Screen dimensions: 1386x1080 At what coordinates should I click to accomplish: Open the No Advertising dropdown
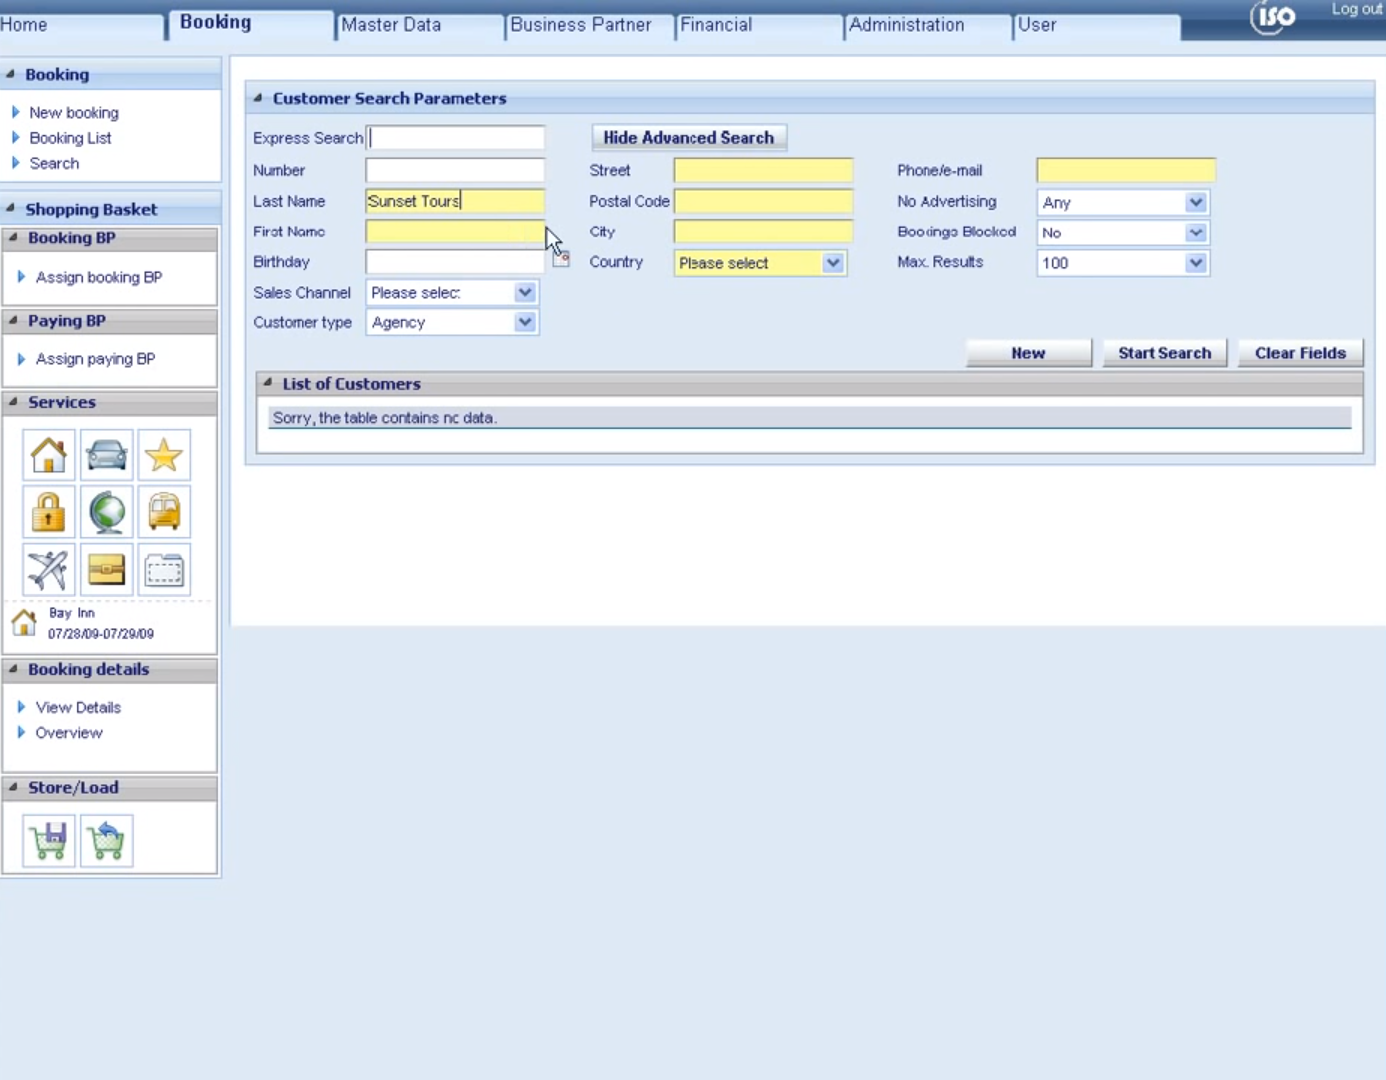[x=1194, y=202]
